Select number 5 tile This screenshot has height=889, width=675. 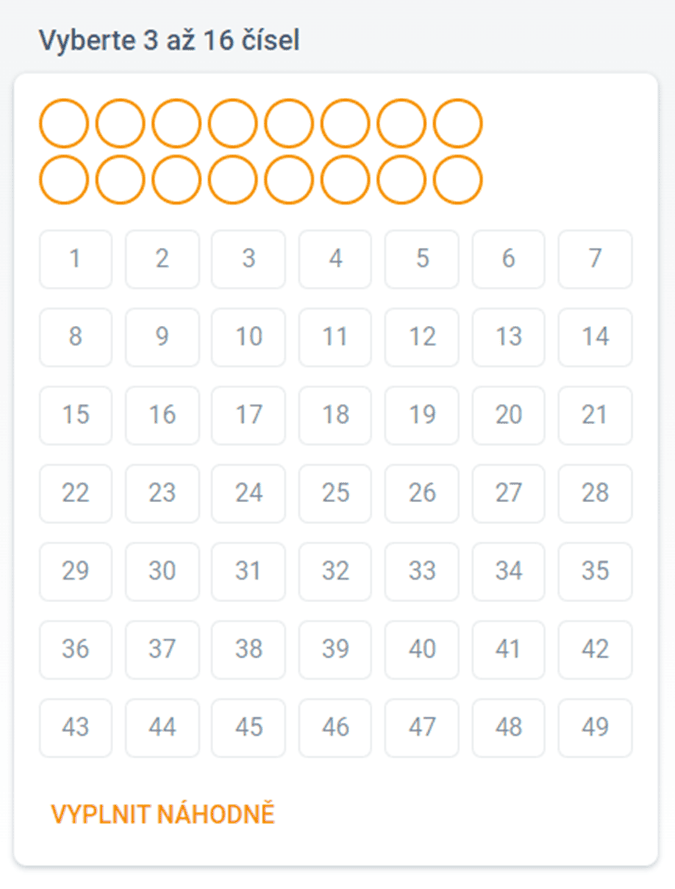422,259
